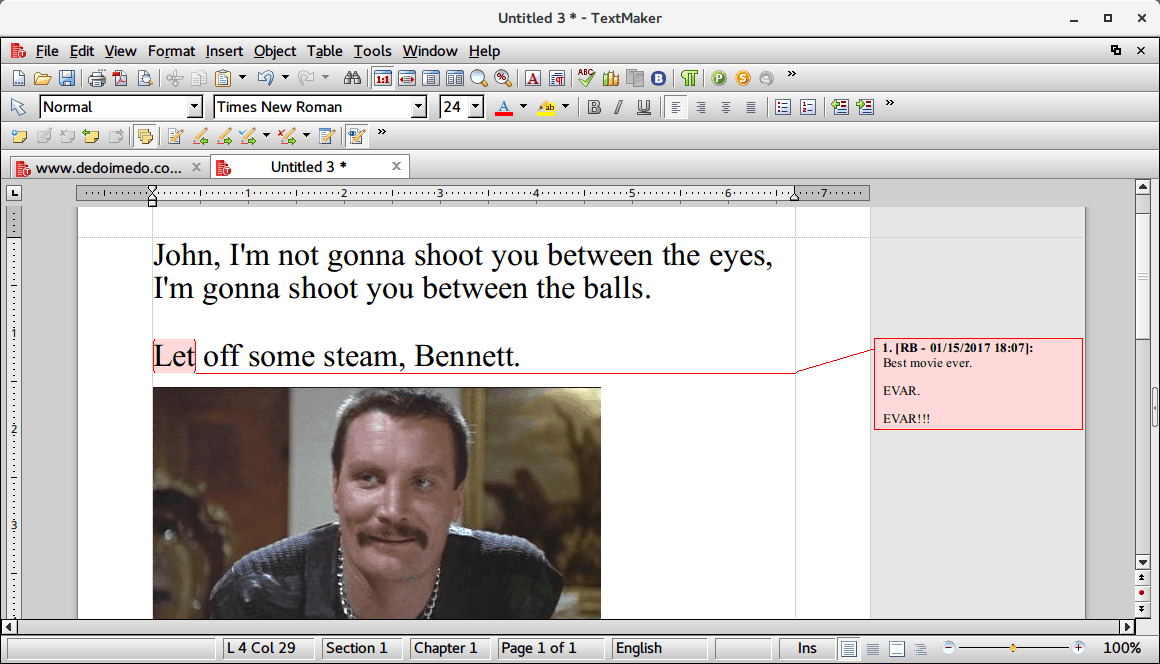1160x664 pixels.
Task: Click zoom in plus button
Action: [x=1079, y=648]
